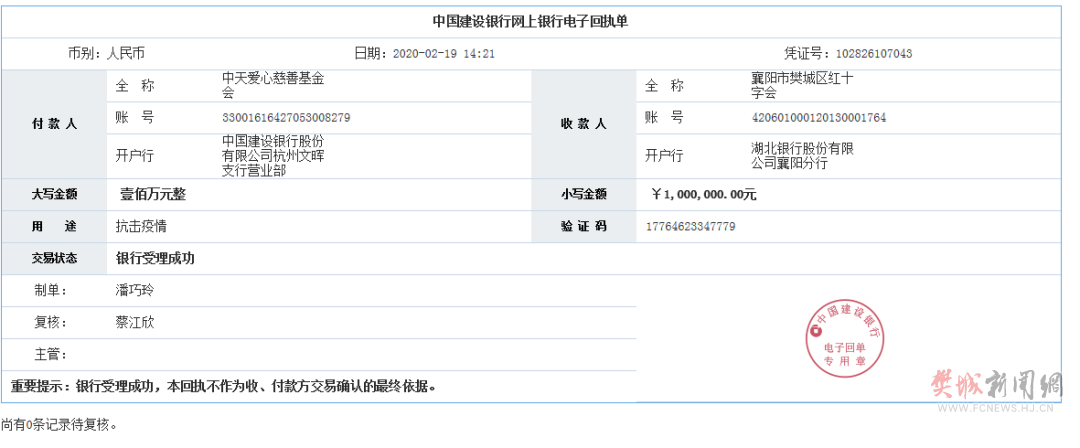Image resolution: width=1080 pixels, height=448 pixels.
Task: Click the payee's 账号 label
Action: click(665, 118)
